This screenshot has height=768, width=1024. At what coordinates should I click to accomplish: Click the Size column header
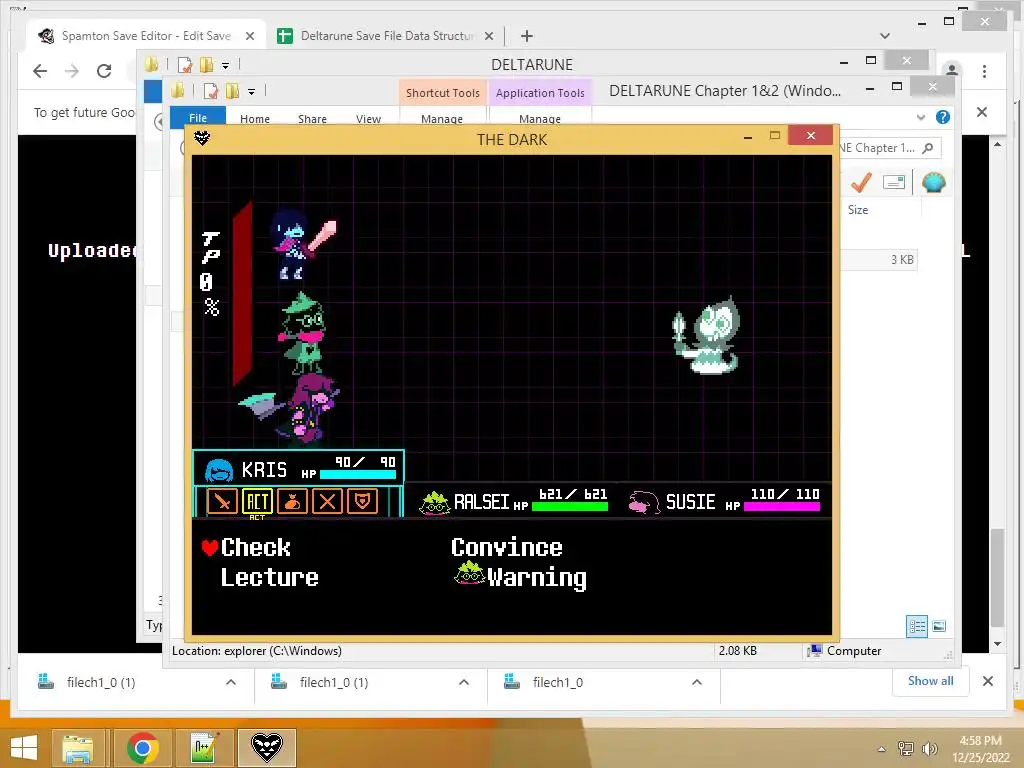tap(857, 210)
